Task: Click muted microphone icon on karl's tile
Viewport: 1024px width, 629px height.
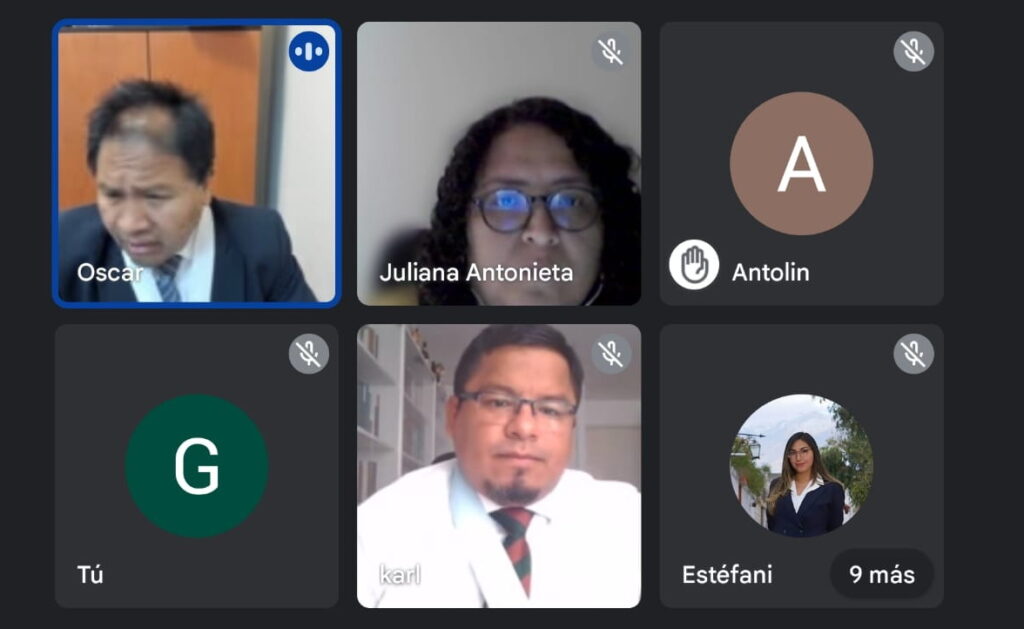Action: pyautogui.click(x=611, y=354)
